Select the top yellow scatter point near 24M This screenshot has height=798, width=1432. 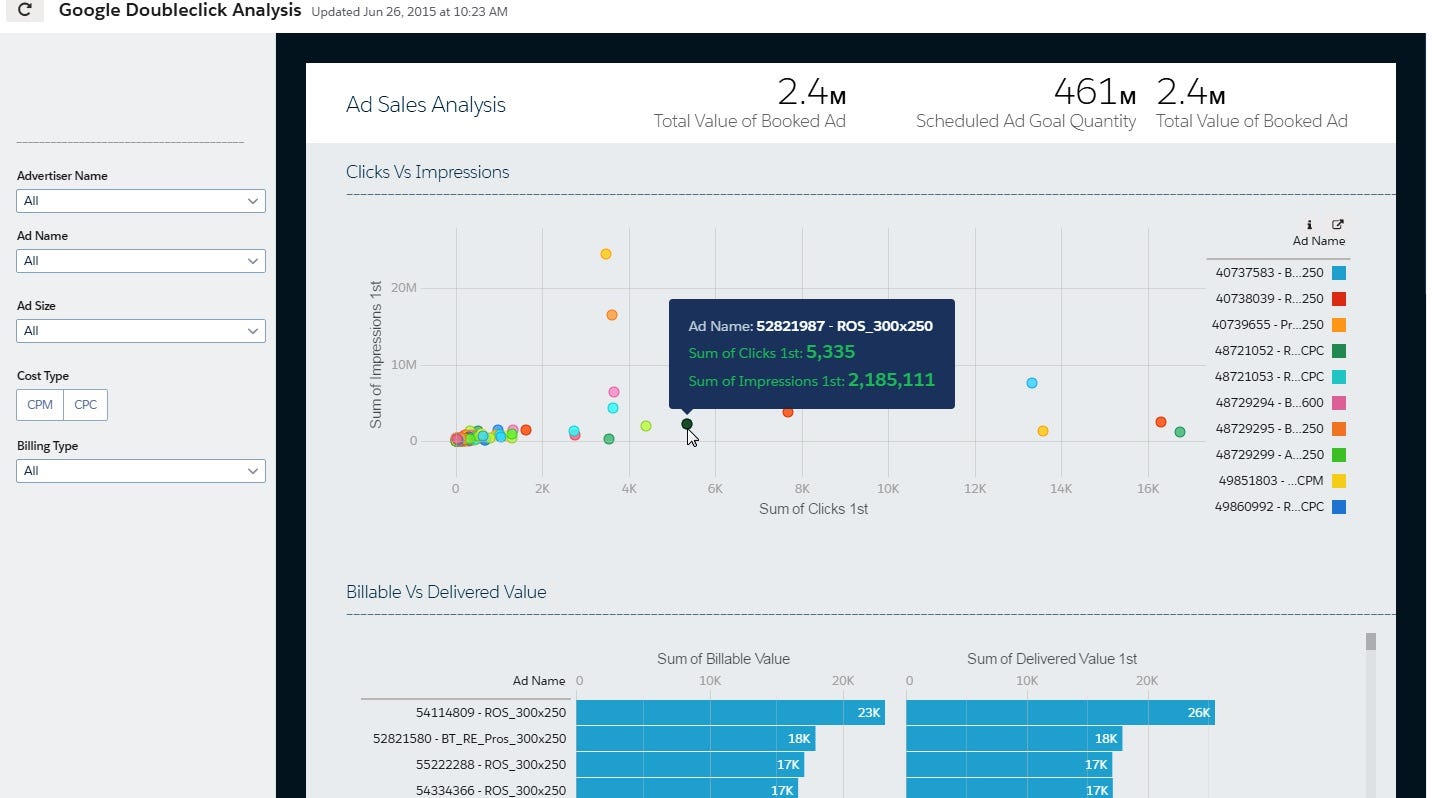point(605,254)
